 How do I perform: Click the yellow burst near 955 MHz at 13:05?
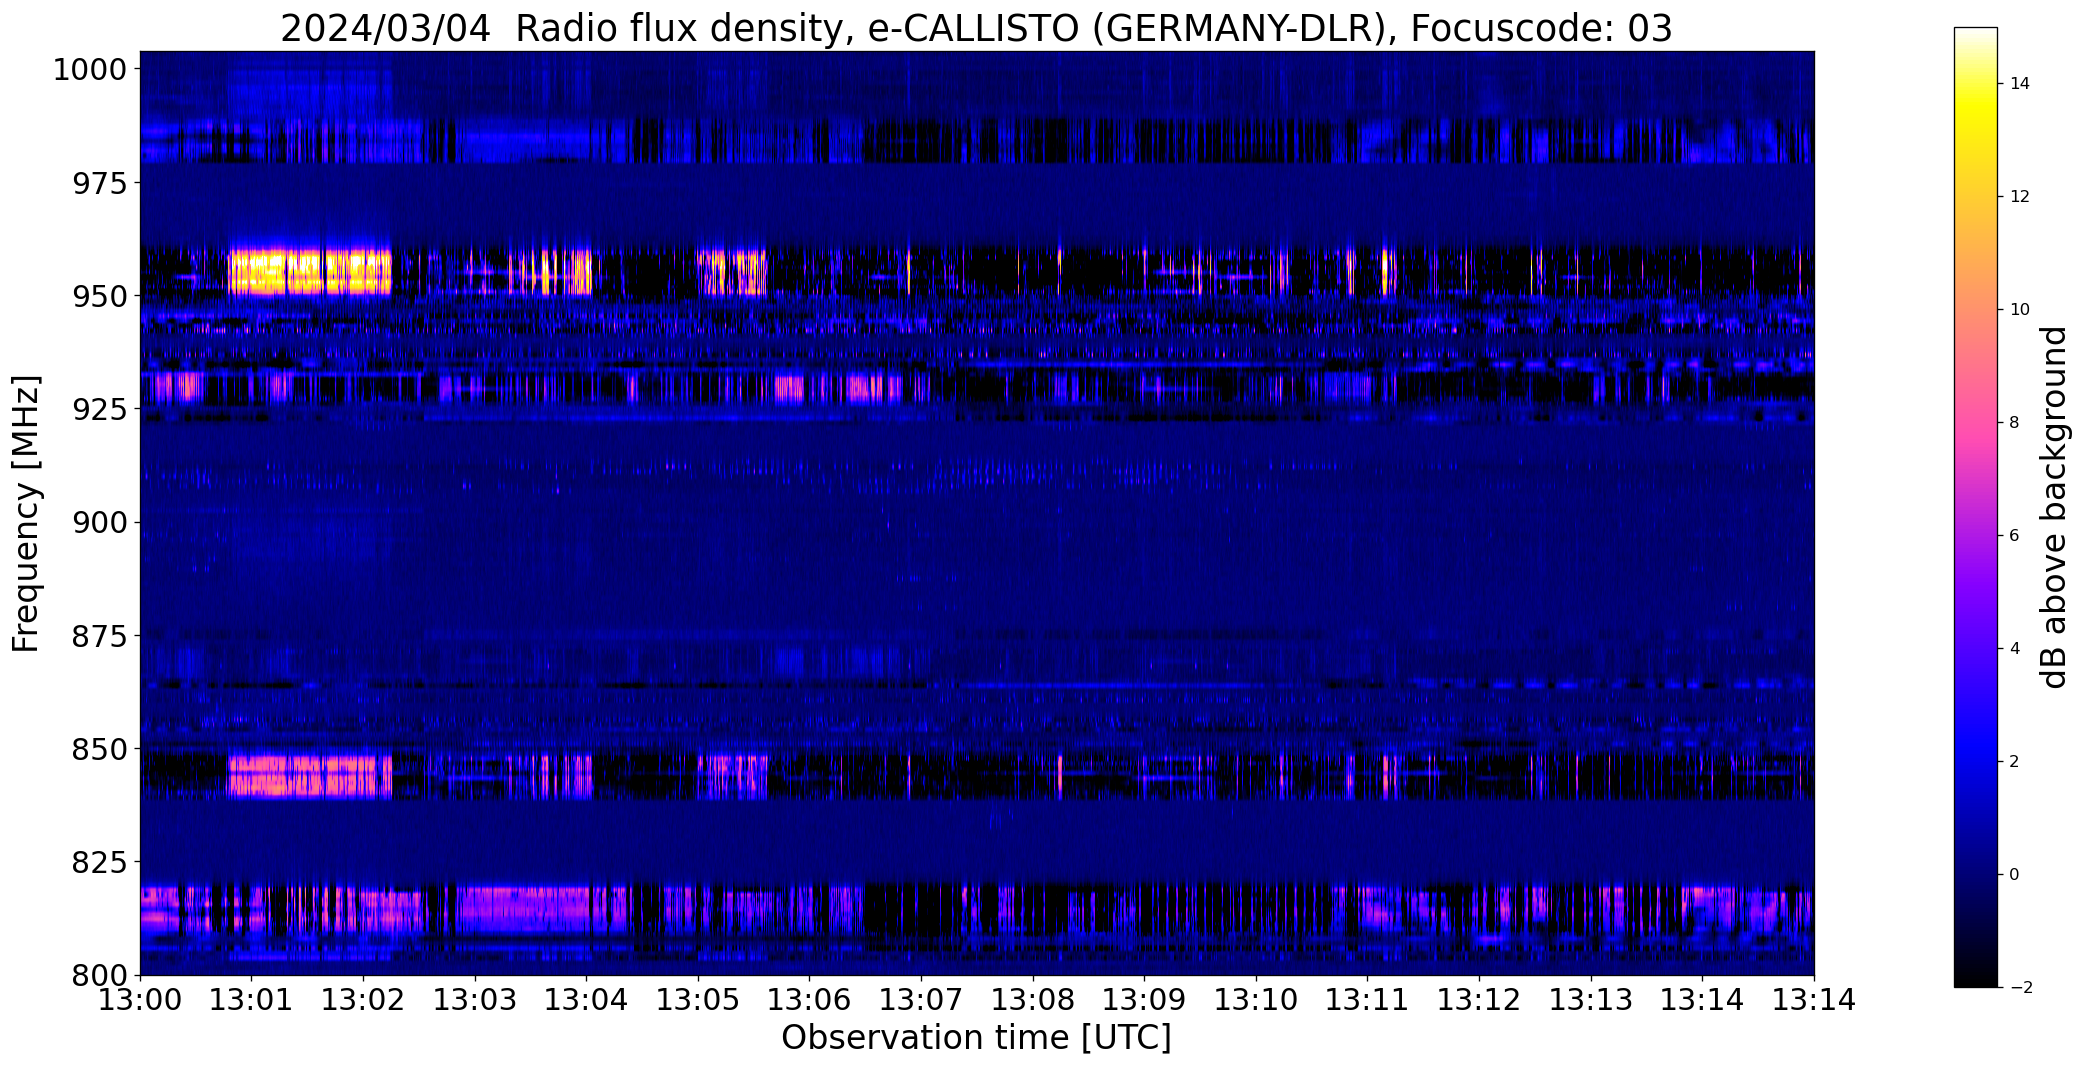[732, 272]
